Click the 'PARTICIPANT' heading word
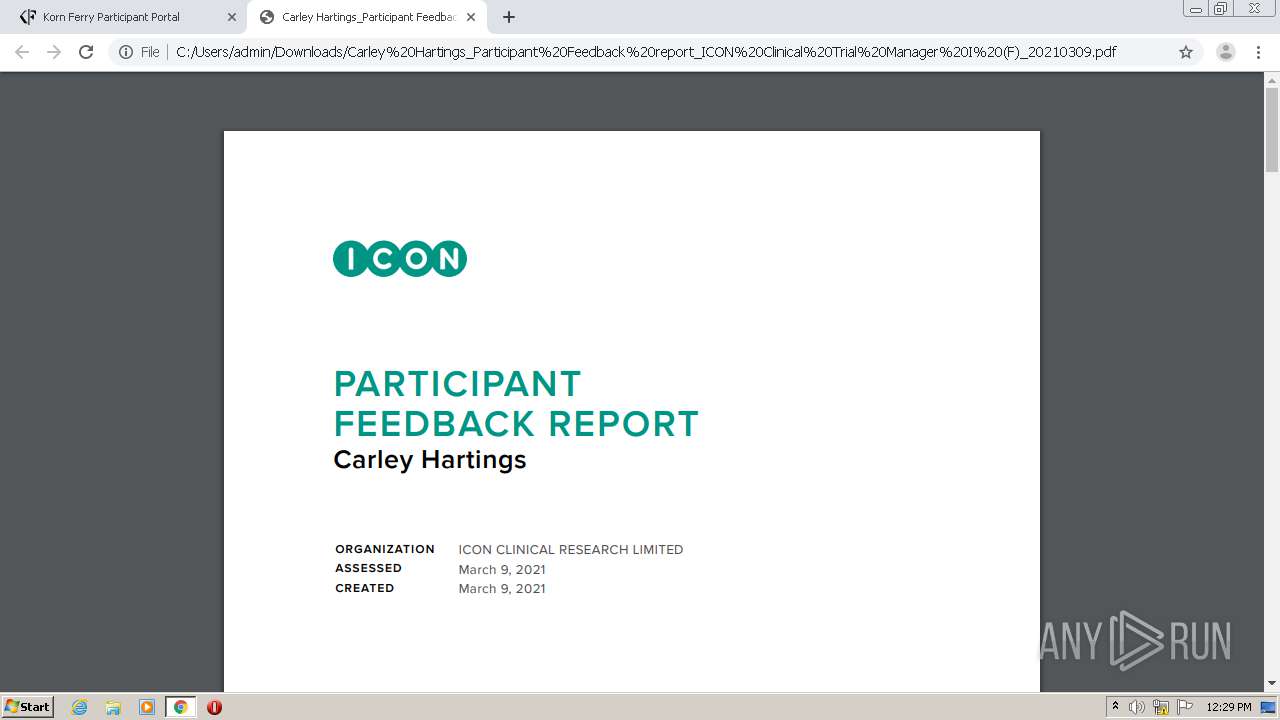Screen dimensions: 1280x720 coord(457,384)
